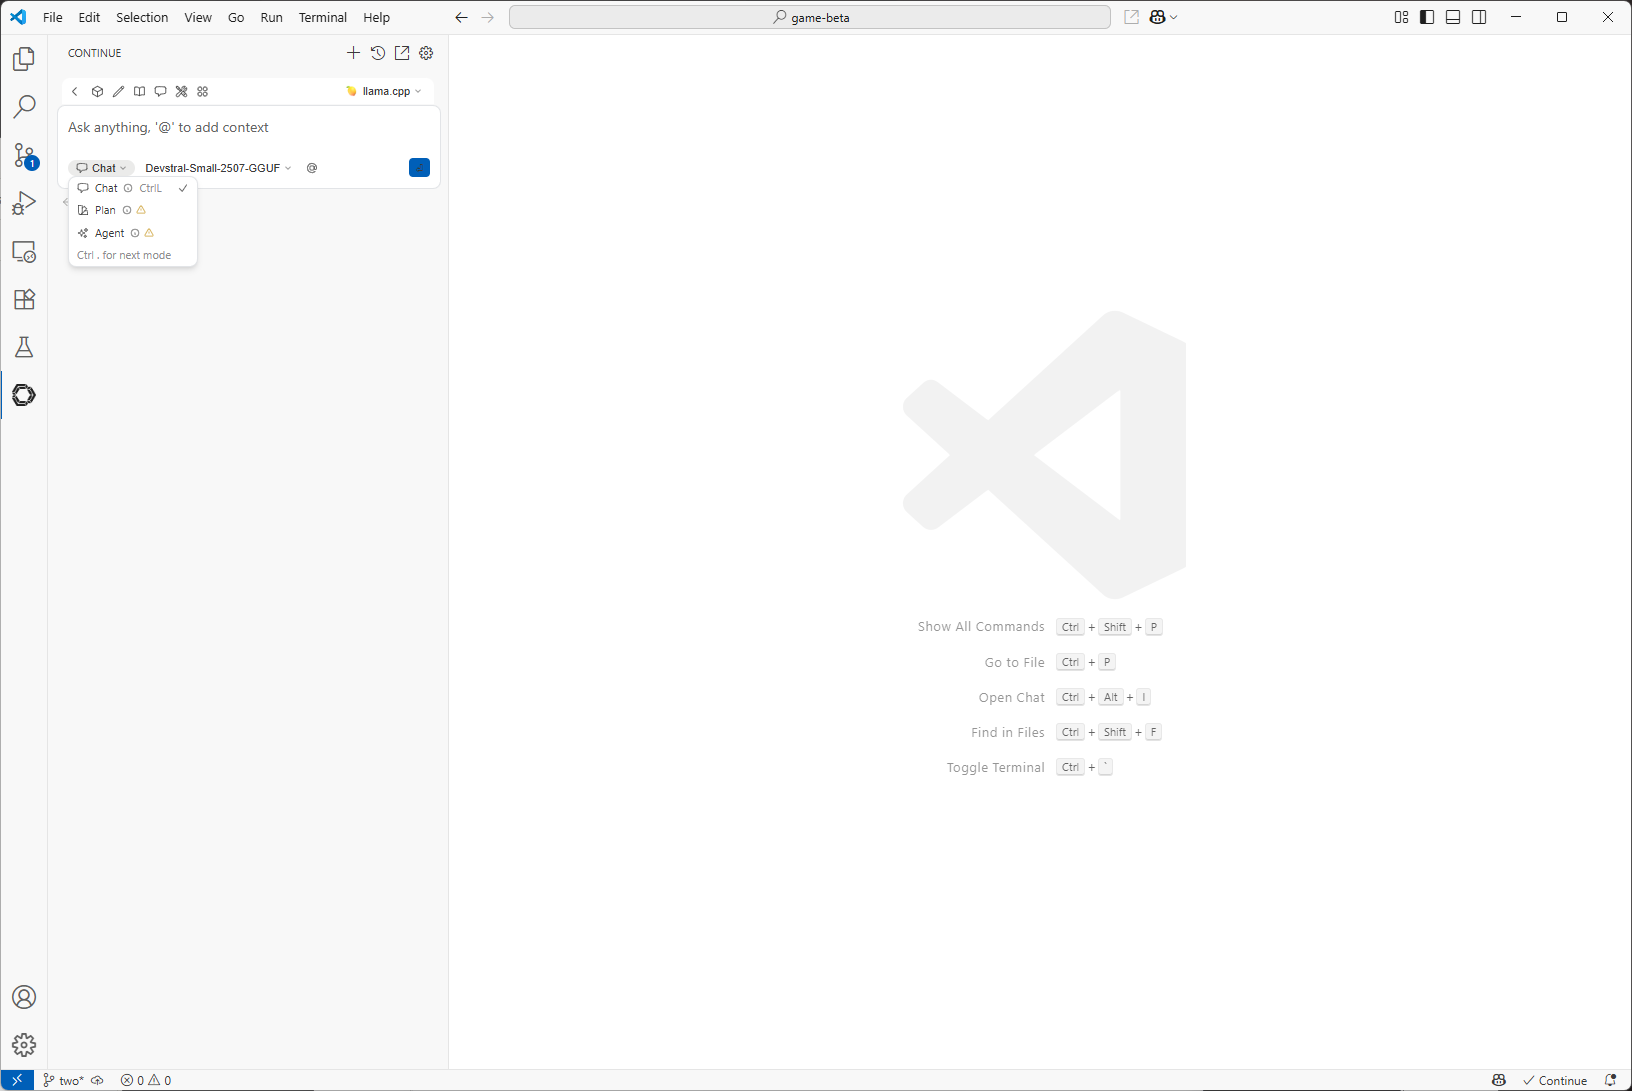Viewport: 1632px width, 1091px height.
Task: Open the docs book icon
Action: (139, 91)
